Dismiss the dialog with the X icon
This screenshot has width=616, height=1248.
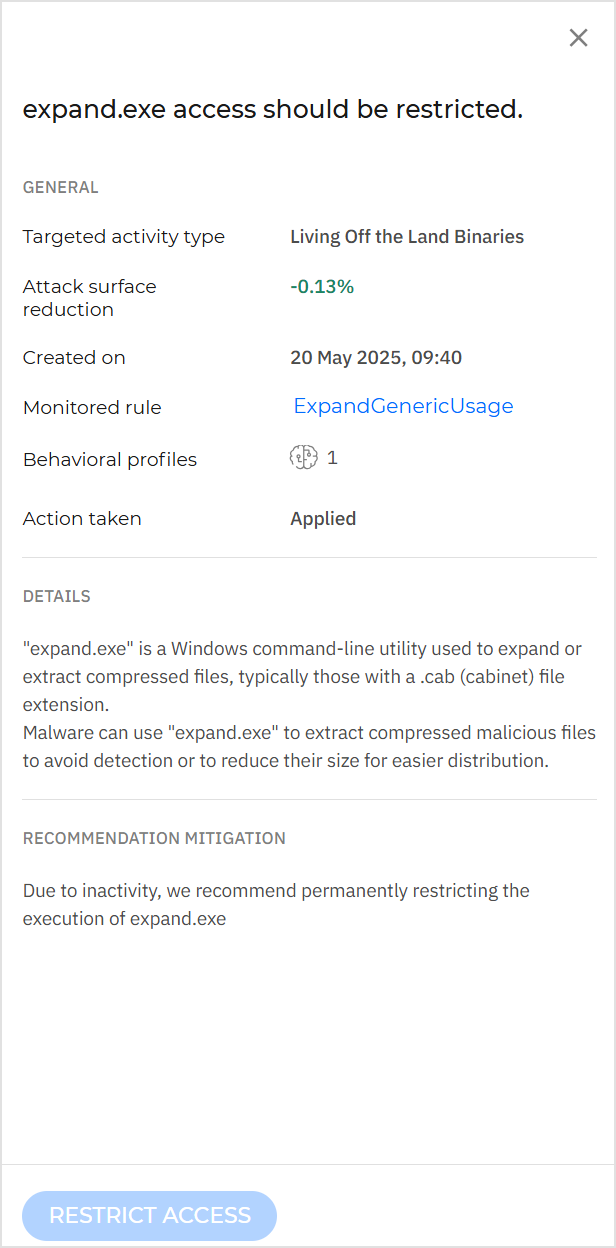pyautogui.click(x=578, y=37)
